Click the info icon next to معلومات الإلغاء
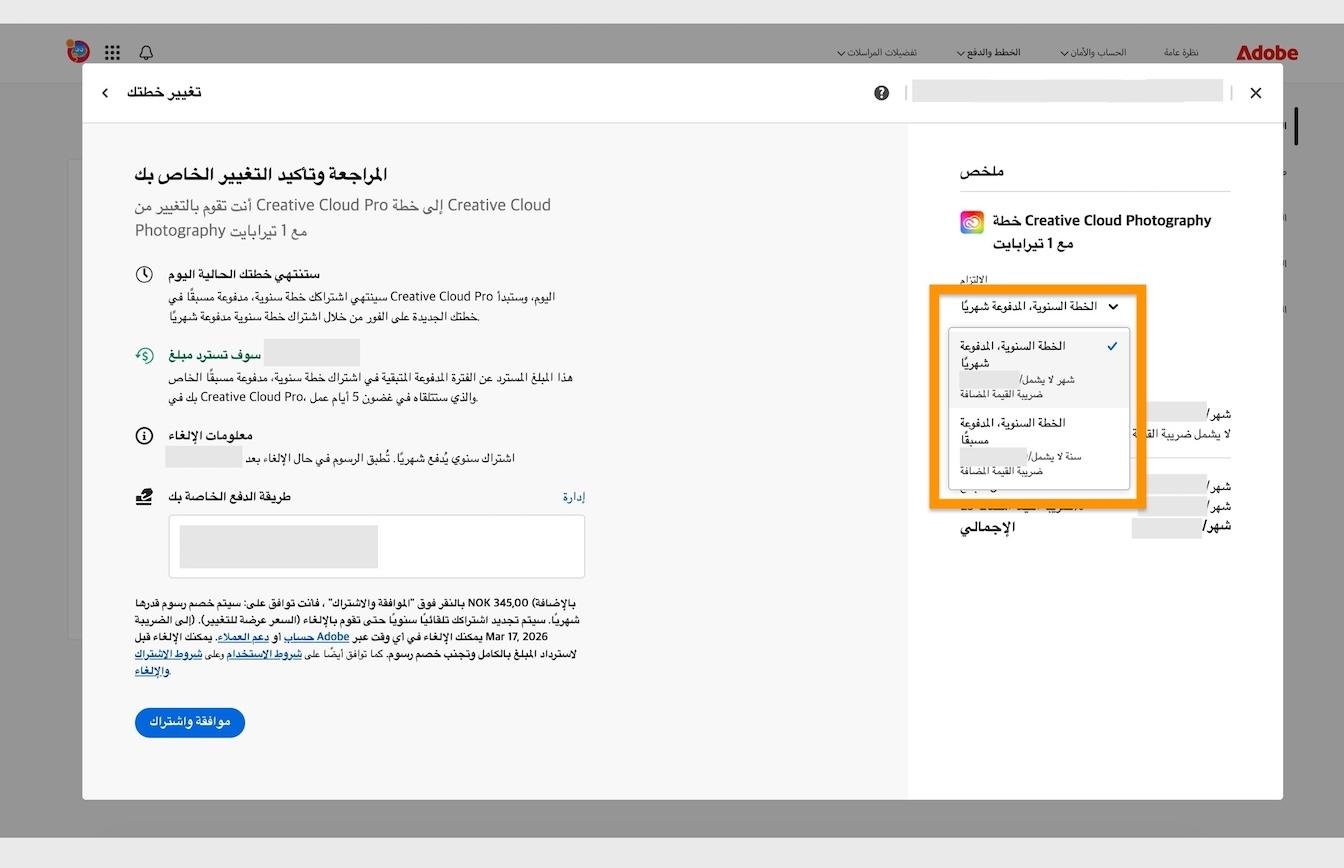 tap(145, 435)
